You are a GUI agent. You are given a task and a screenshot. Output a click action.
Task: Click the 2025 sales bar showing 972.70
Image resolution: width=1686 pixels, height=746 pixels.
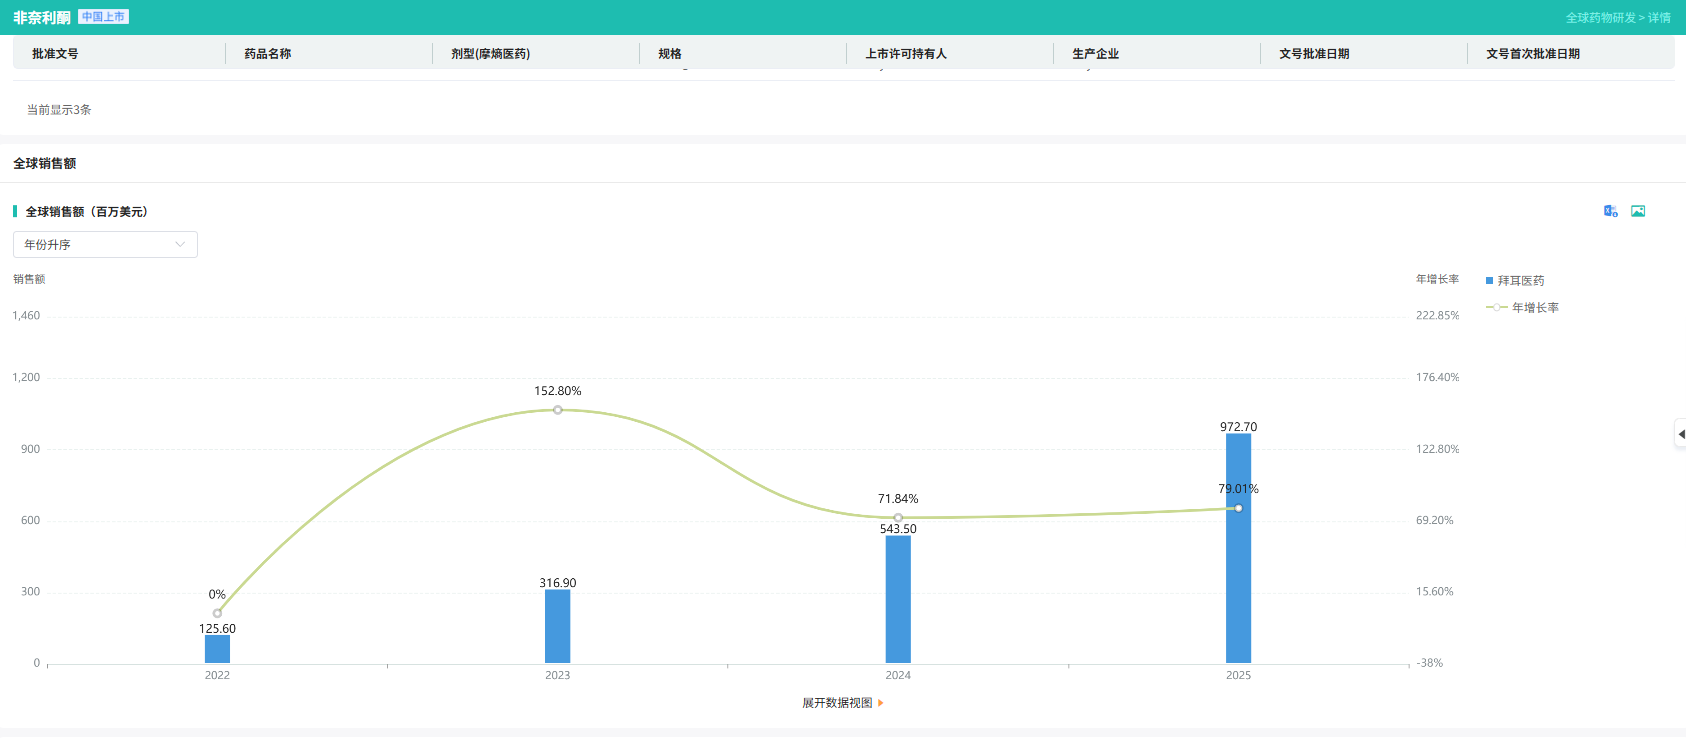(1238, 548)
